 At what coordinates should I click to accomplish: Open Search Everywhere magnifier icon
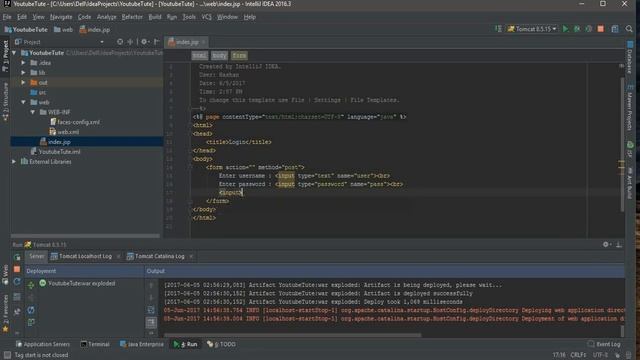click(x=629, y=29)
